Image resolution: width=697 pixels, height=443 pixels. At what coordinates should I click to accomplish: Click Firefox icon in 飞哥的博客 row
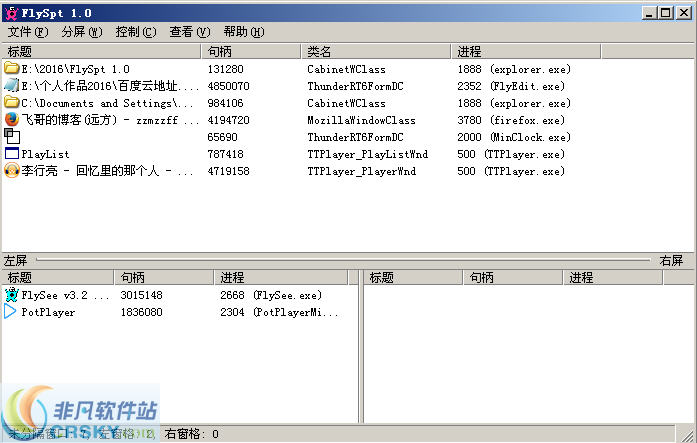click(12, 120)
